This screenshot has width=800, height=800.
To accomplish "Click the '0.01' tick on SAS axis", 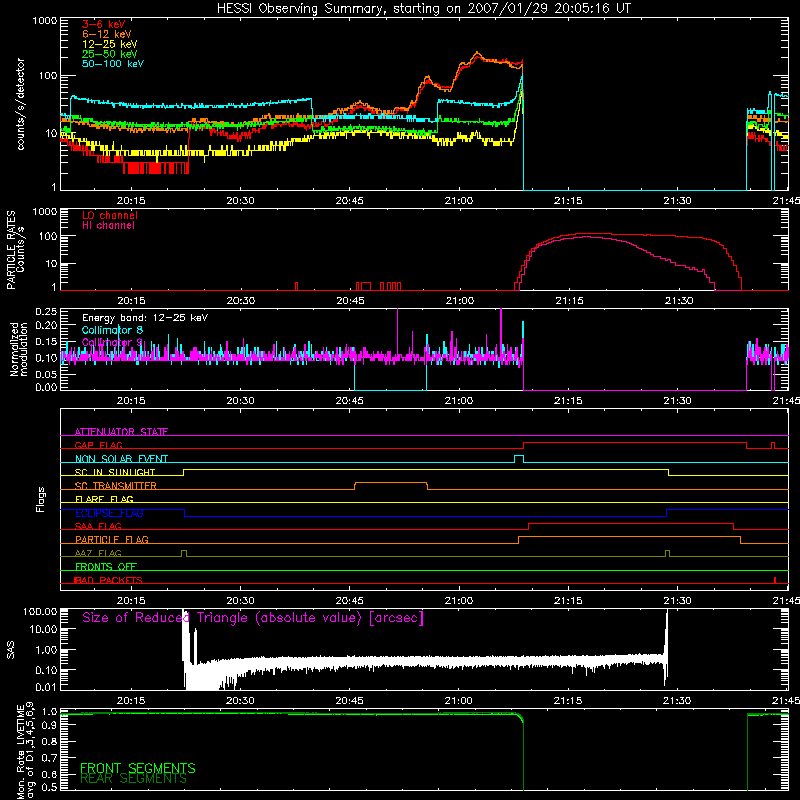I will coord(46,687).
